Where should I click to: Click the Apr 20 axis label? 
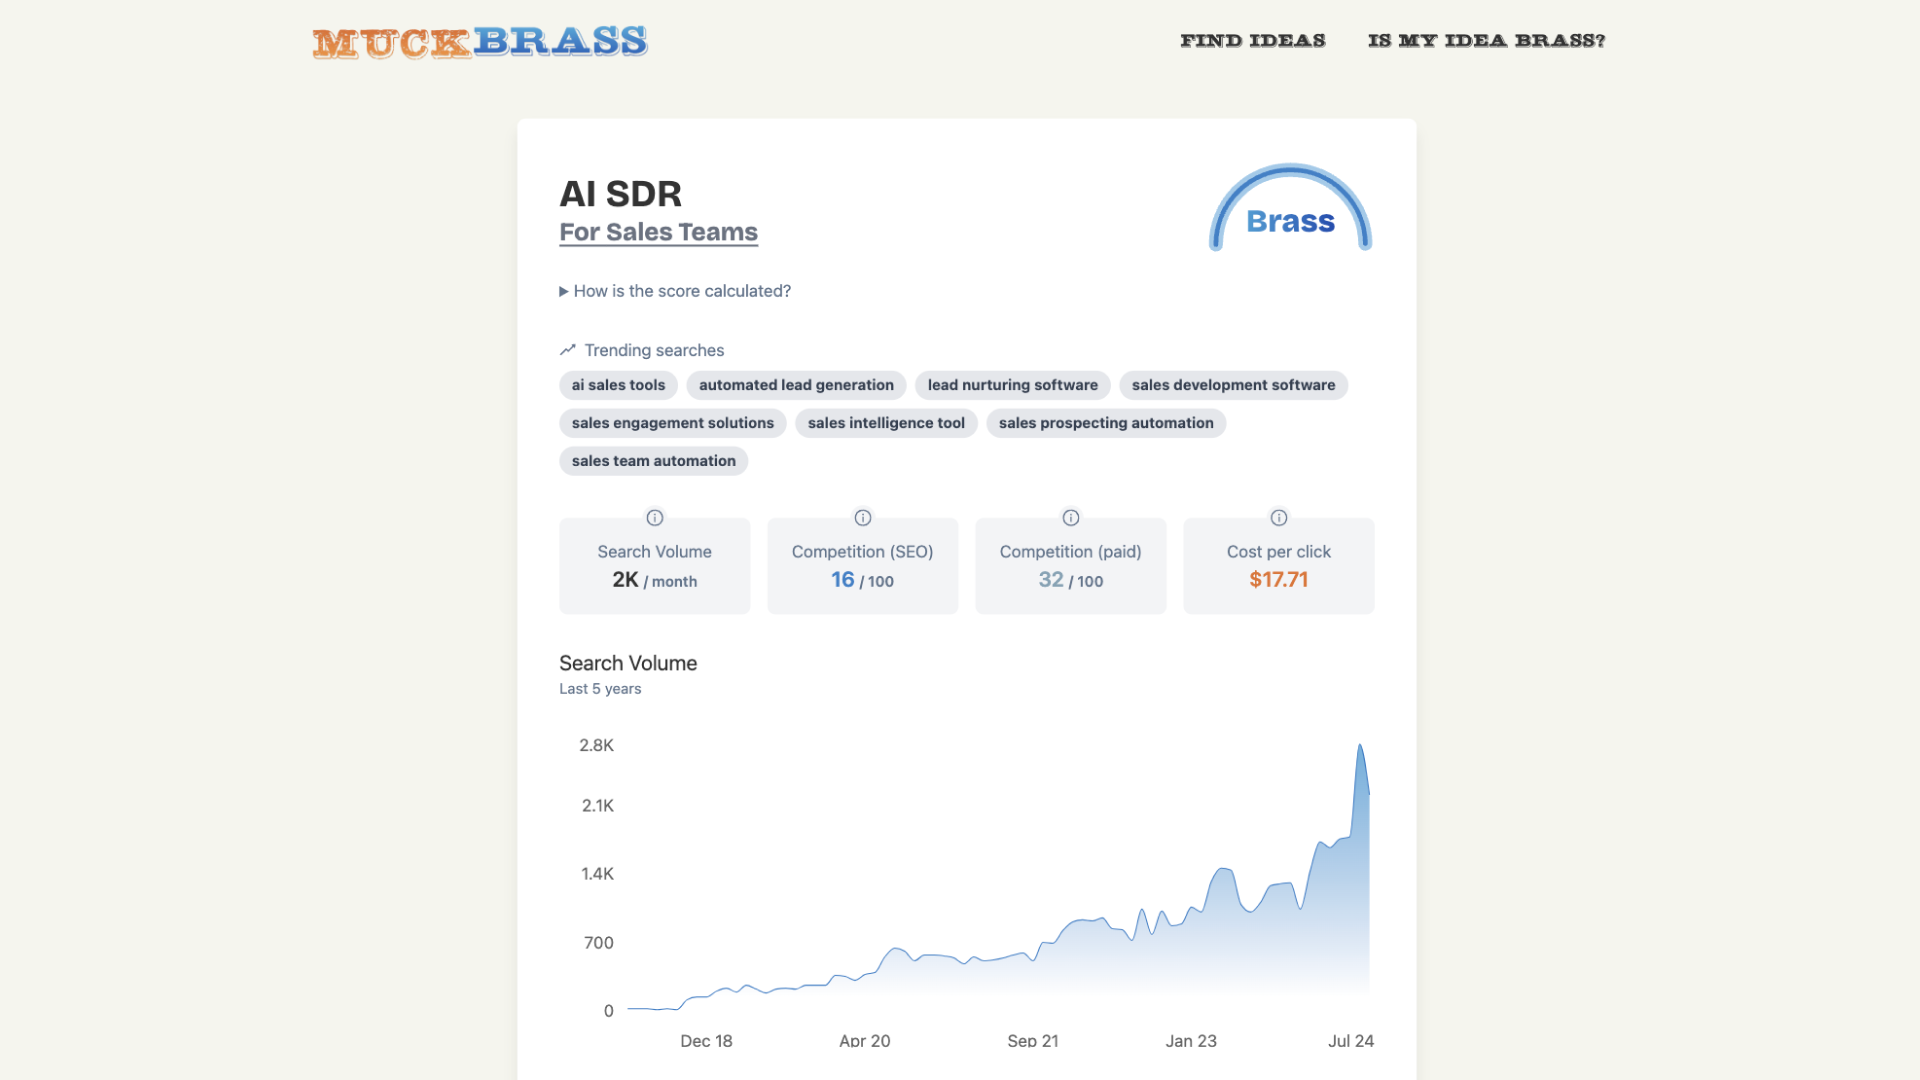[865, 1041]
